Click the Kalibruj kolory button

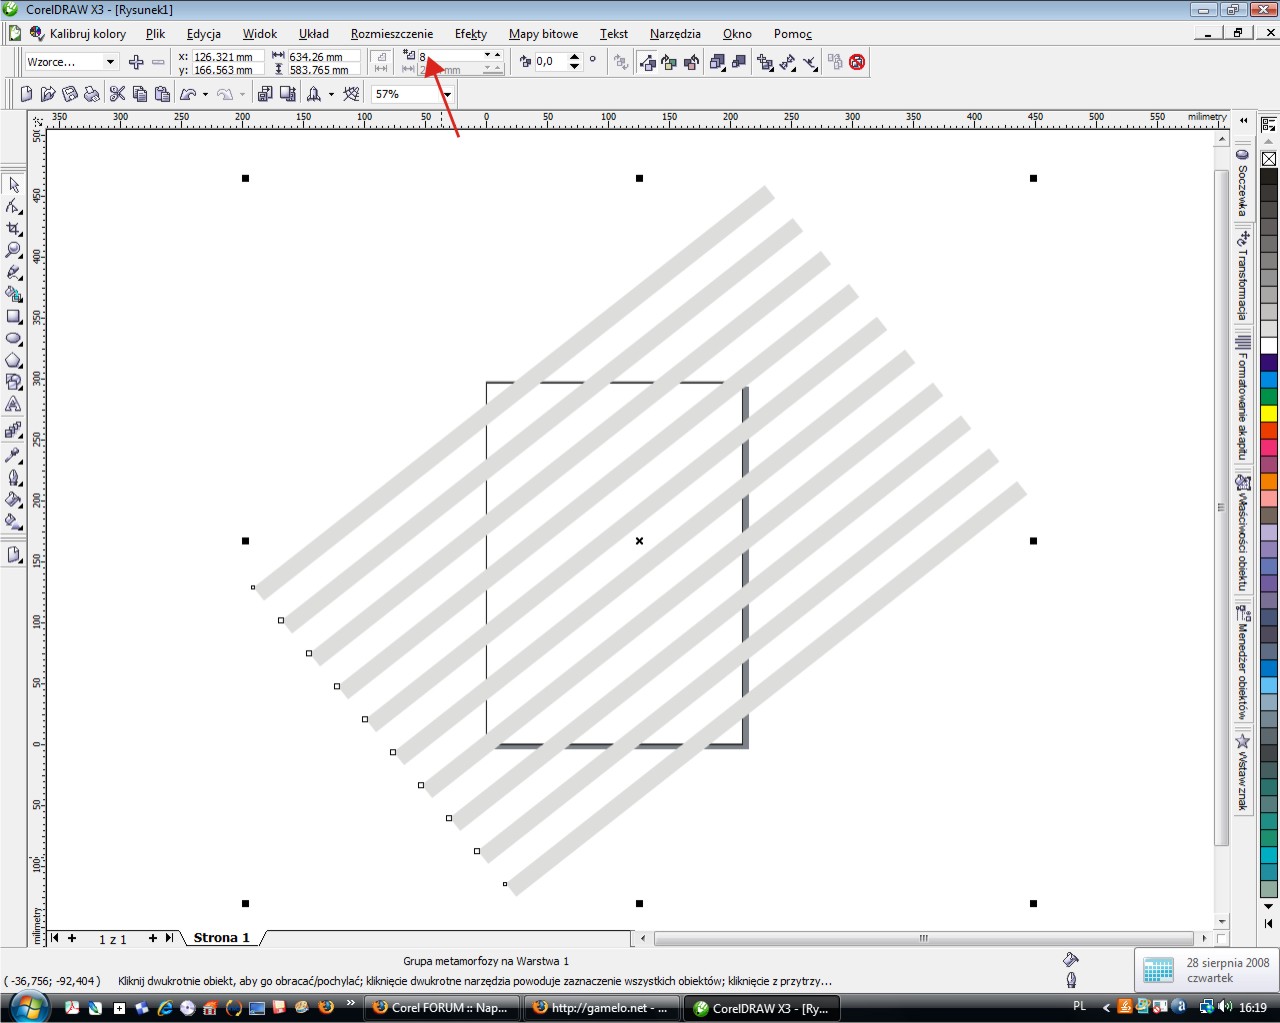point(78,34)
